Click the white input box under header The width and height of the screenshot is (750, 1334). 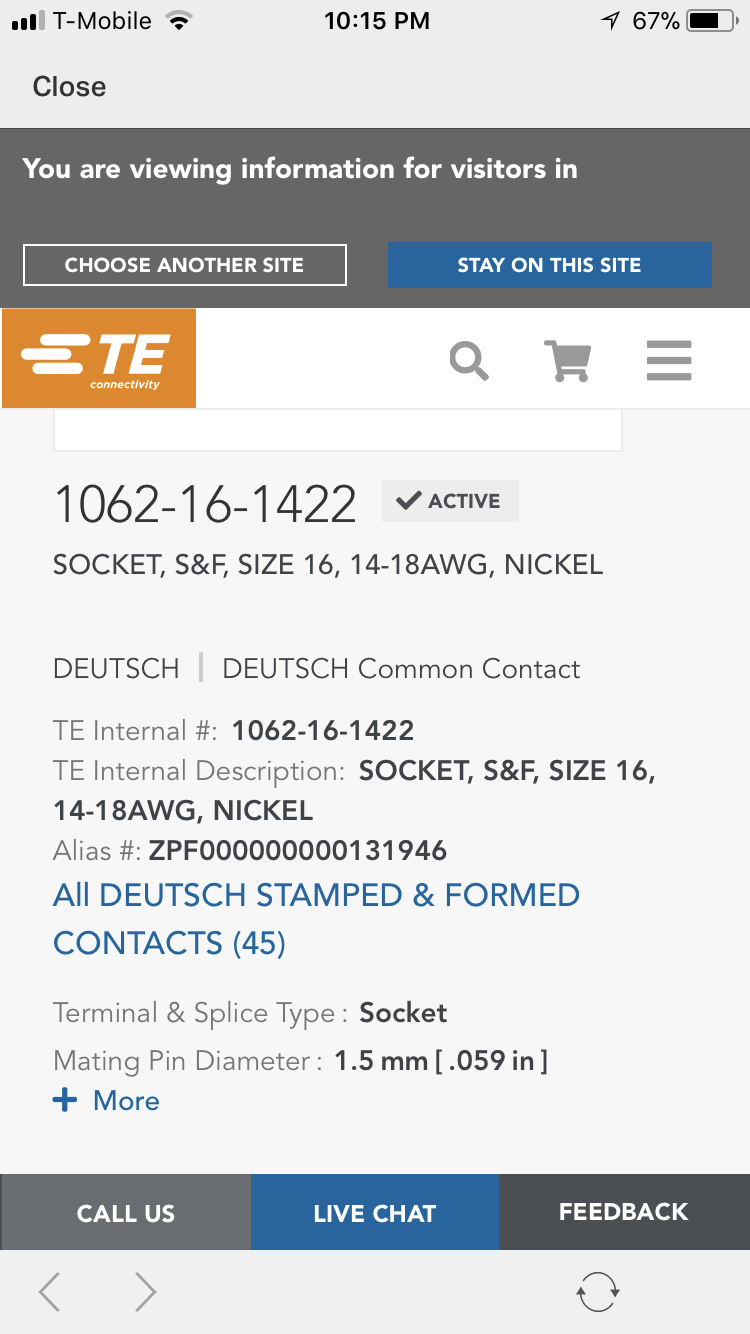338,430
